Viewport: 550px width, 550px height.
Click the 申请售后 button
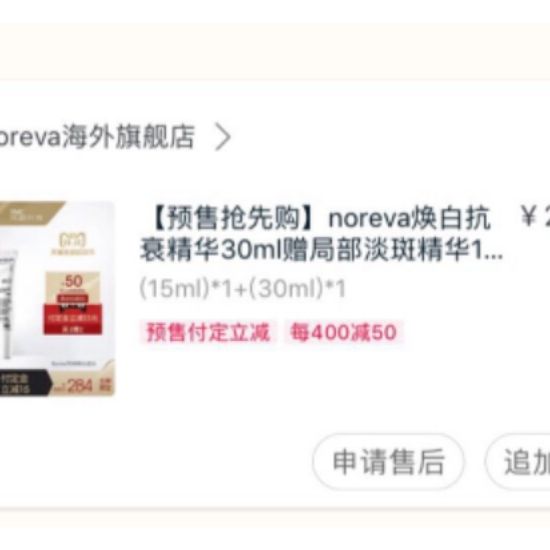(388, 461)
